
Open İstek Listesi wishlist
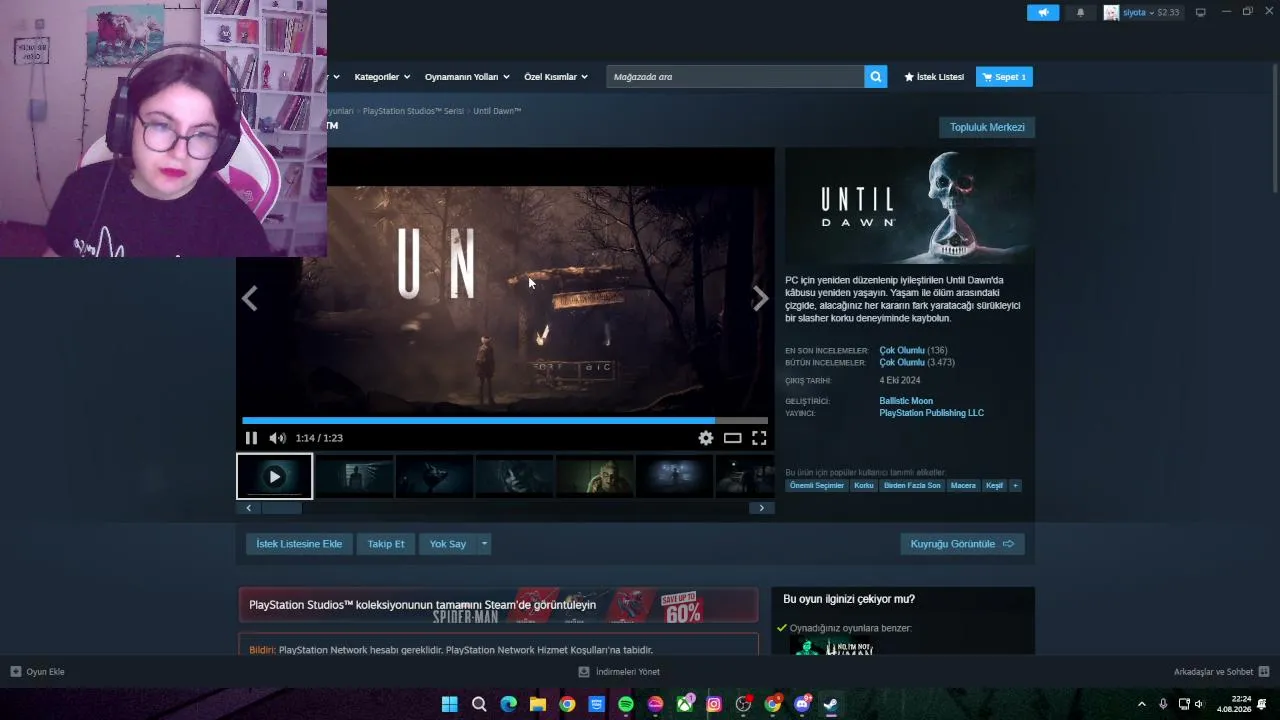[x=934, y=77]
